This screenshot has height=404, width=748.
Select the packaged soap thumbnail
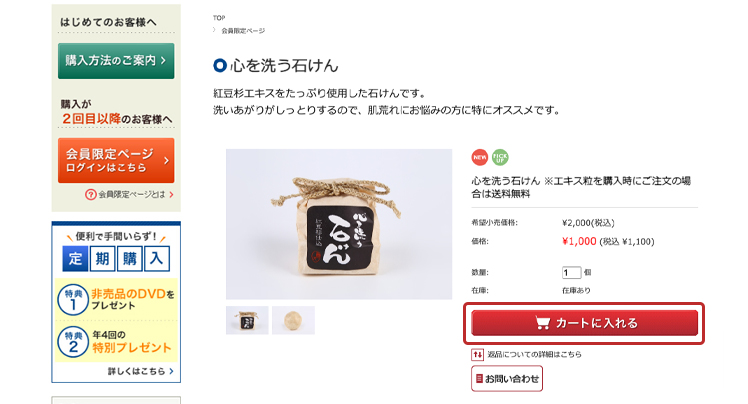click(x=247, y=320)
